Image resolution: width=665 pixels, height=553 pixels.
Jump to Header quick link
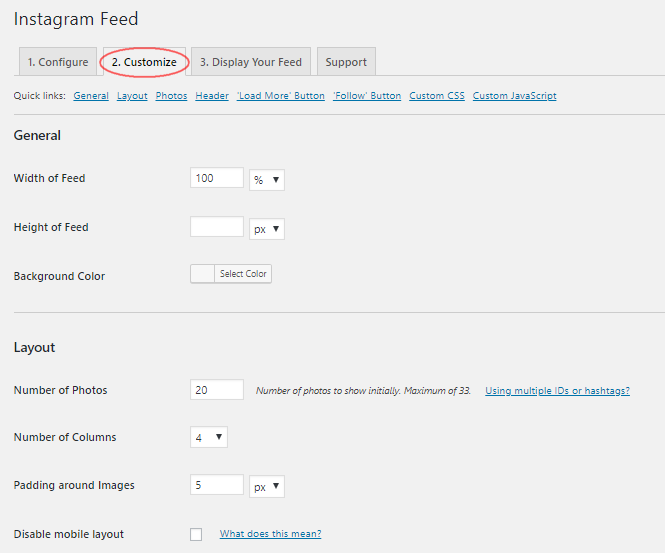[x=212, y=96]
